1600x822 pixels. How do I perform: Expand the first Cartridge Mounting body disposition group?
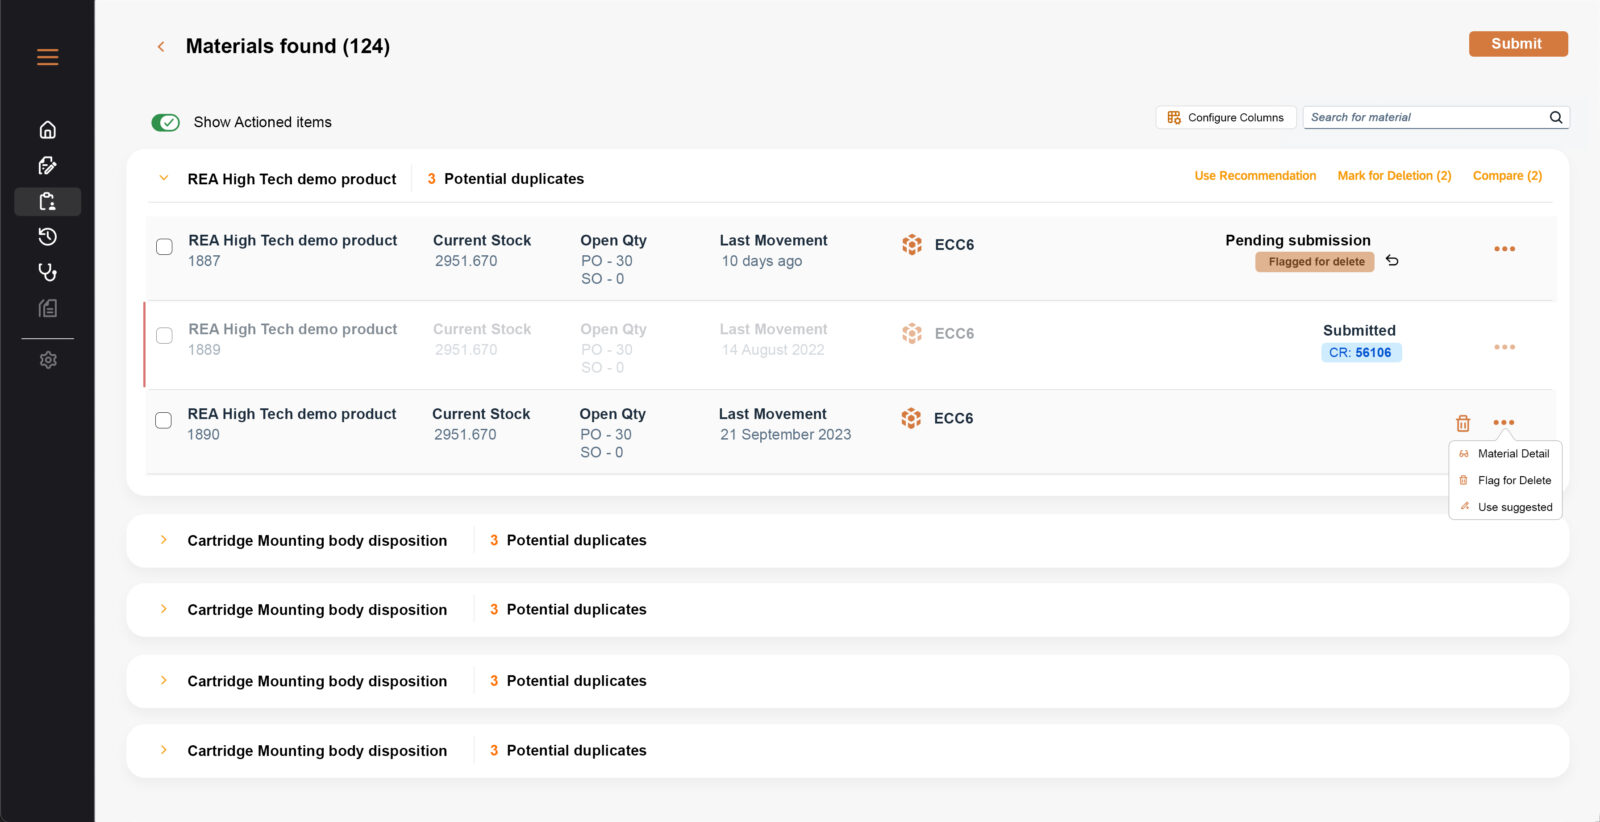[x=164, y=540]
